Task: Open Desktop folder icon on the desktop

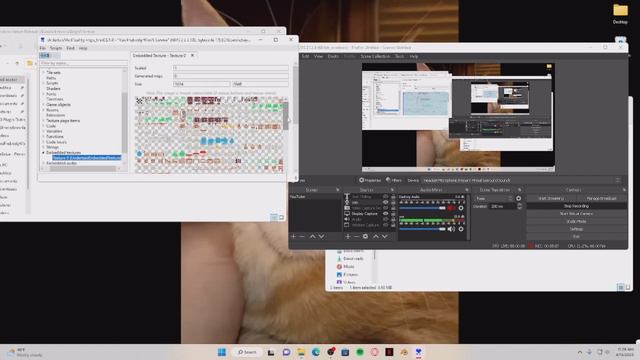Action: [620, 13]
